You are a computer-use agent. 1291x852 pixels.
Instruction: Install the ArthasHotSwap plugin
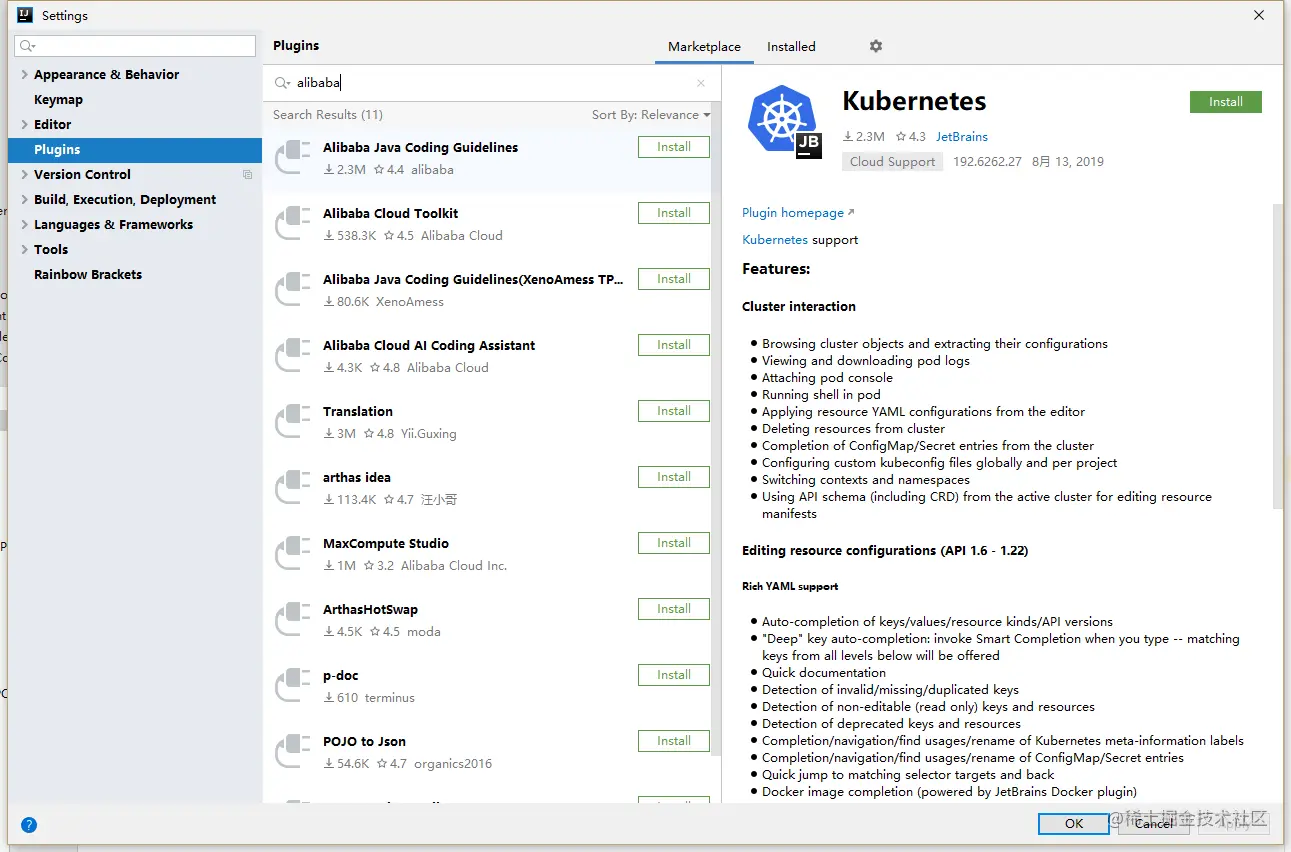point(674,609)
